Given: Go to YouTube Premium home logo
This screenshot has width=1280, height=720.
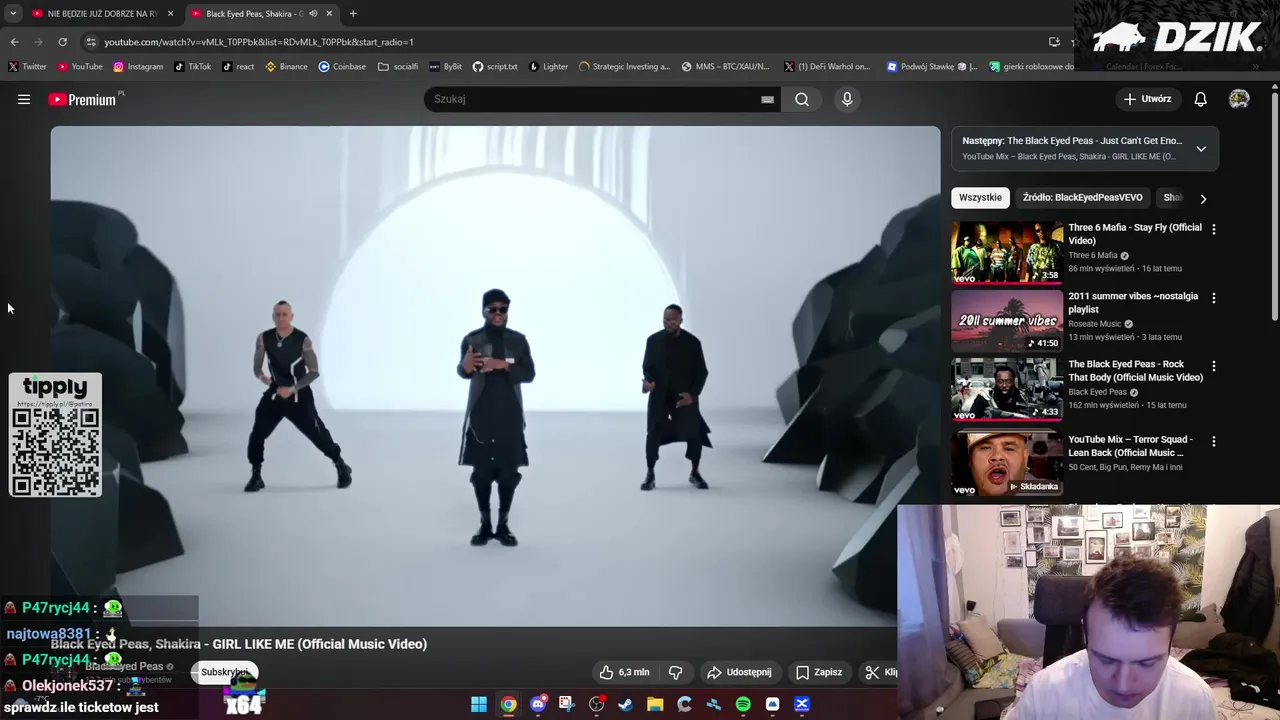Looking at the screenshot, I should [x=82, y=99].
